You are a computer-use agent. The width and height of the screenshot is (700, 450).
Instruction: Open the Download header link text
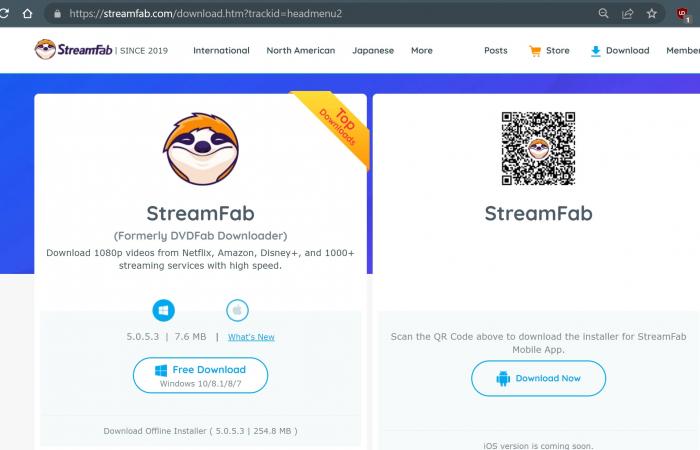tap(627, 50)
